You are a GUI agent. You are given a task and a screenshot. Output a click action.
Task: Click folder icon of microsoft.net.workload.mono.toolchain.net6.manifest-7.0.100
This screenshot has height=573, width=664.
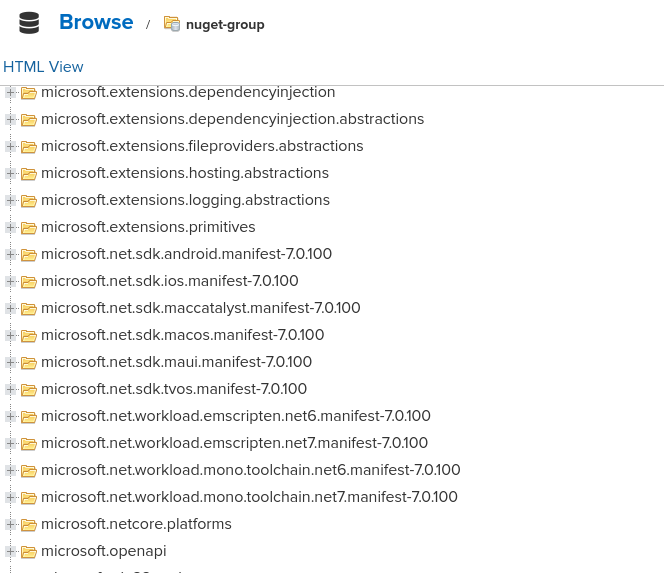click(29, 471)
